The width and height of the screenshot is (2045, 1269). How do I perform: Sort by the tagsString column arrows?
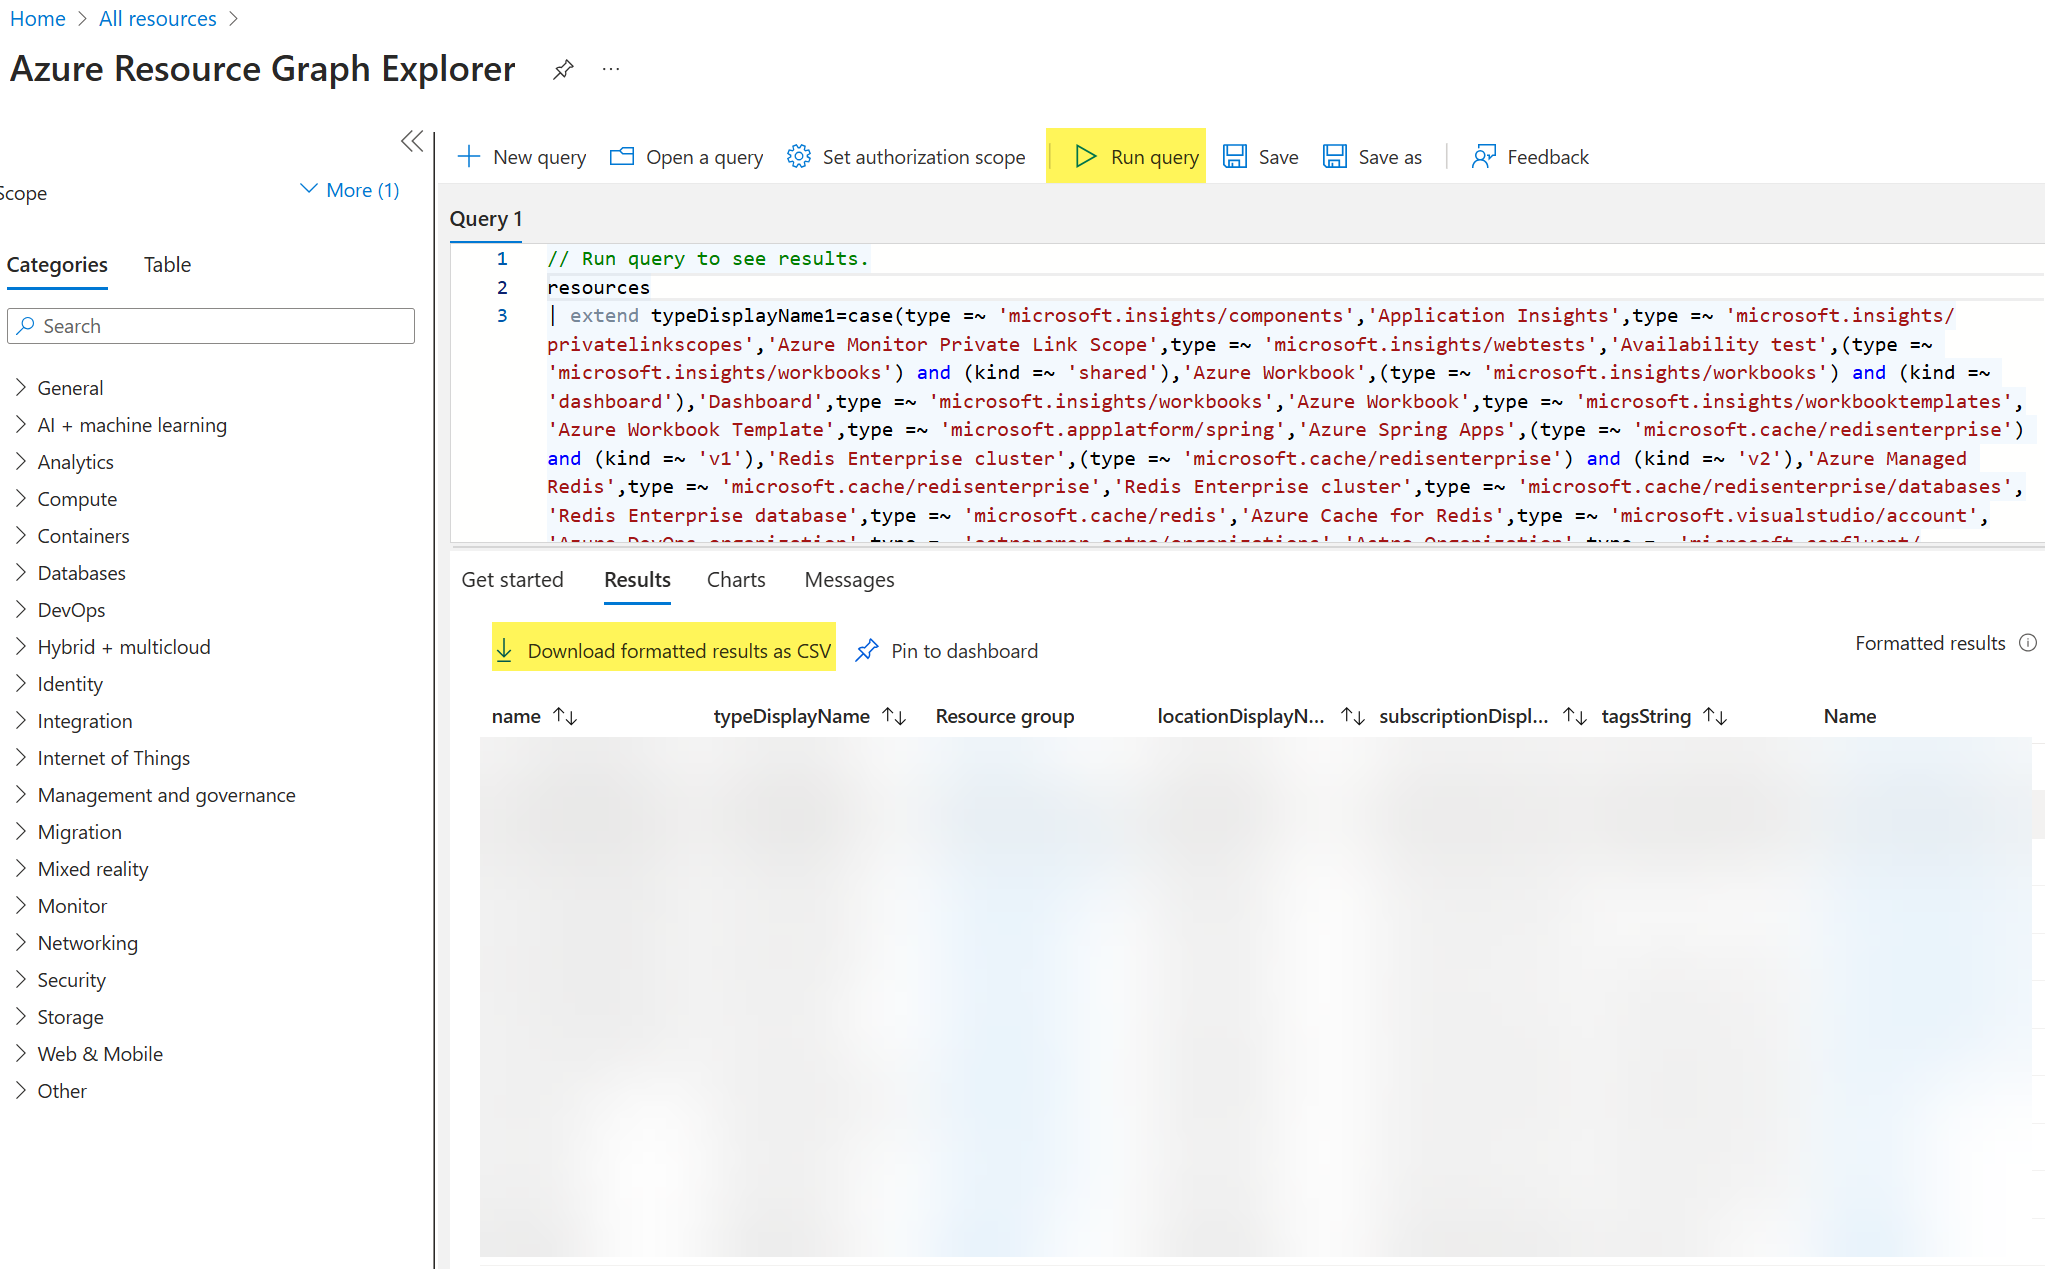pyautogui.click(x=1716, y=716)
